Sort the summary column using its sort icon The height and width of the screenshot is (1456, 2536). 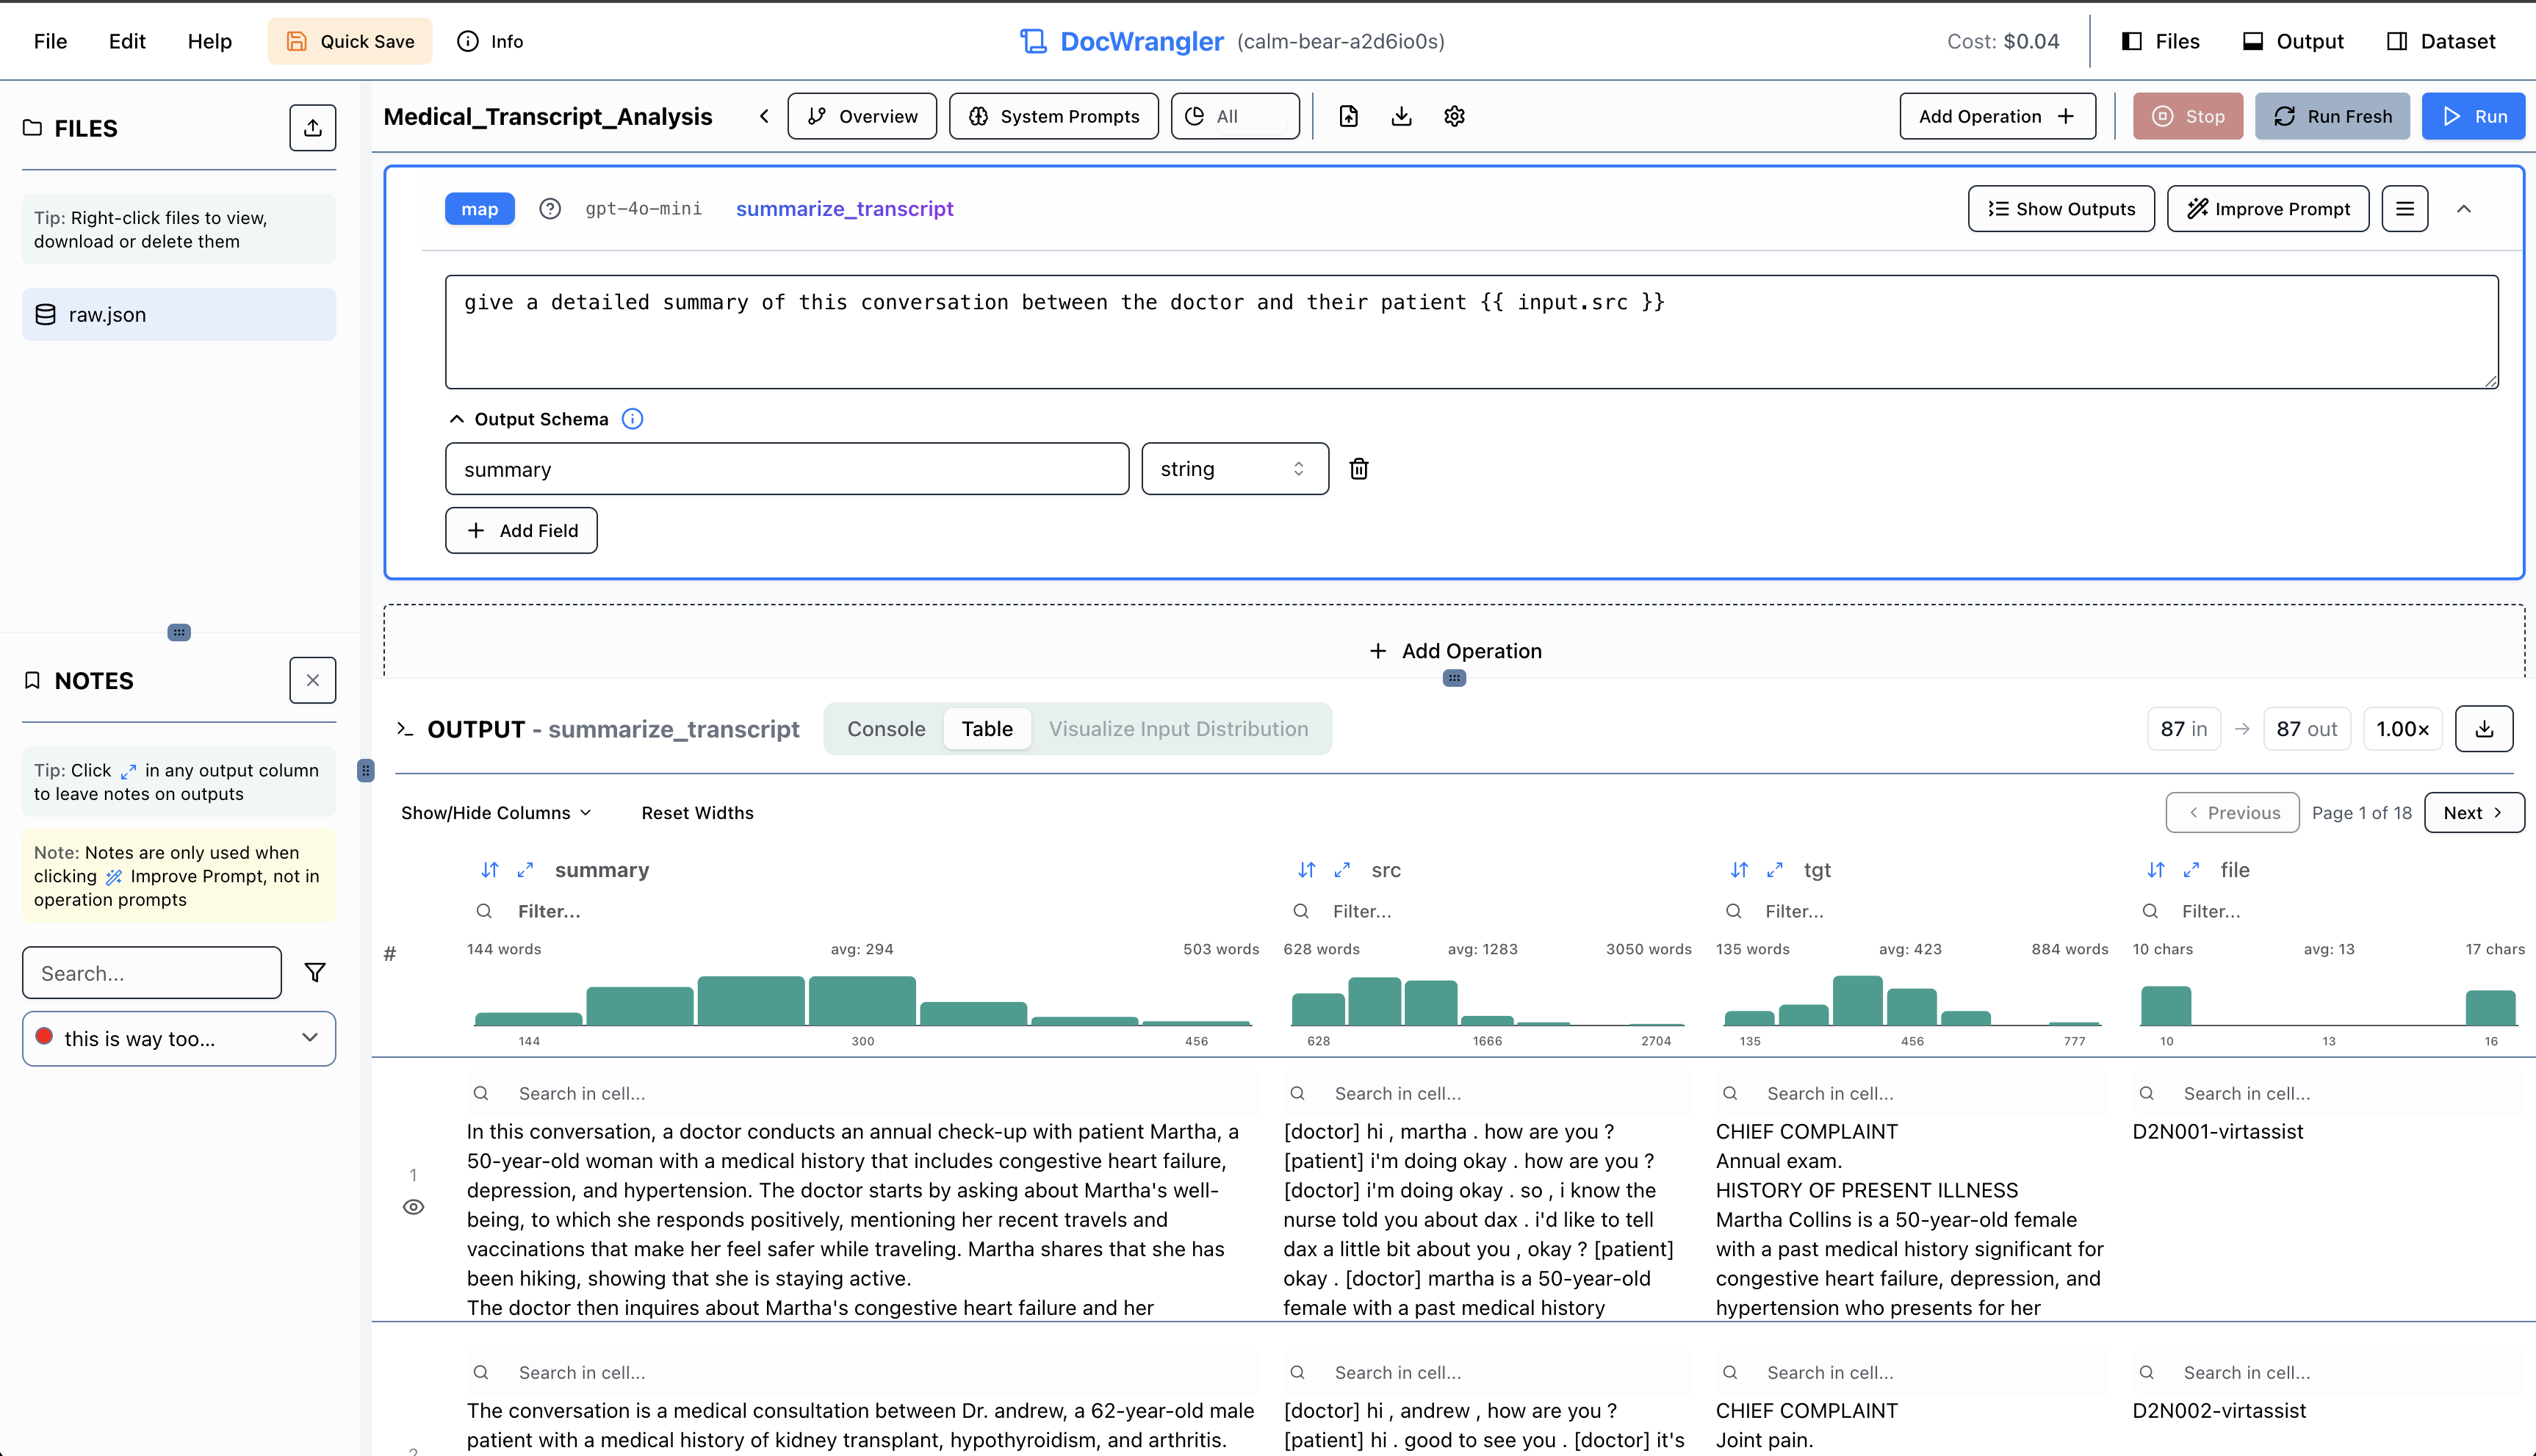coord(489,870)
